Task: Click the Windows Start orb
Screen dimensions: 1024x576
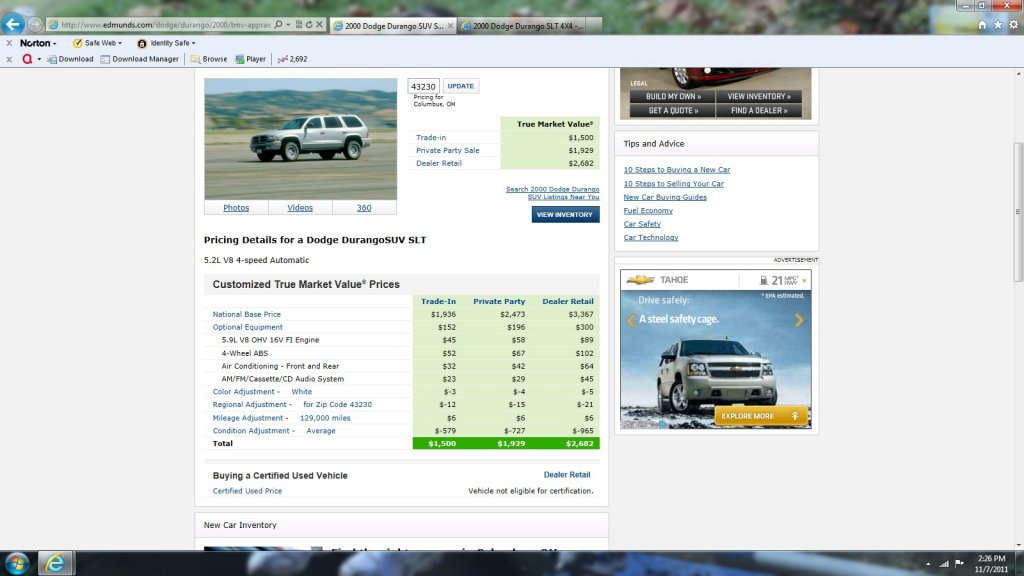Action: tap(17, 563)
